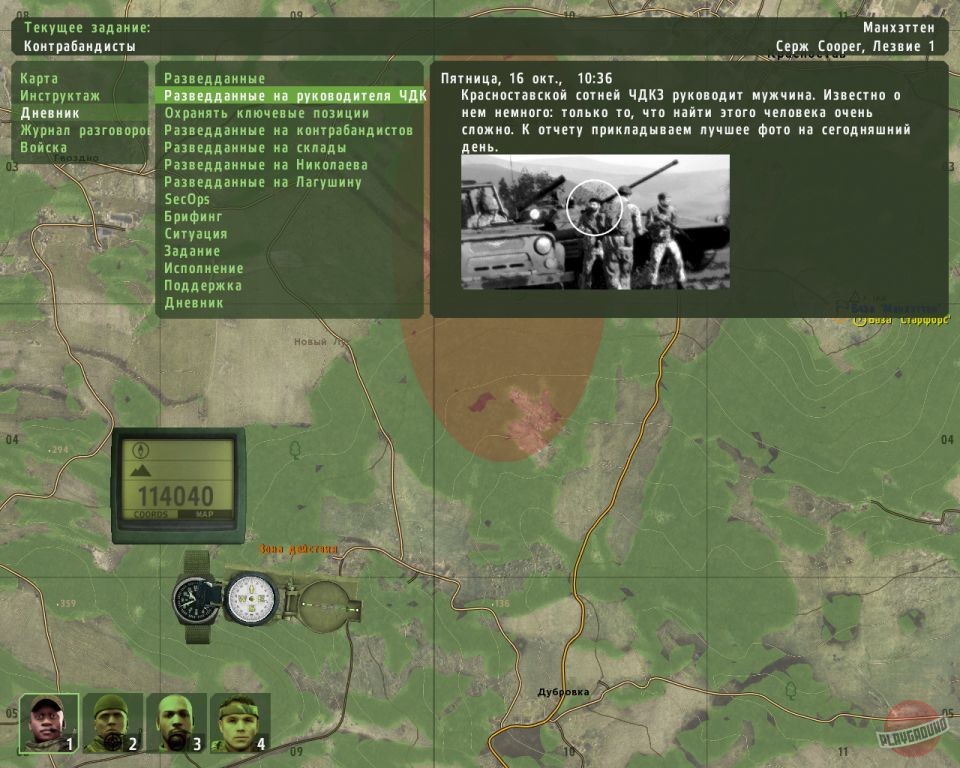
Task: Select squad member portrait number 1
Action: pyautogui.click(x=48, y=722)
